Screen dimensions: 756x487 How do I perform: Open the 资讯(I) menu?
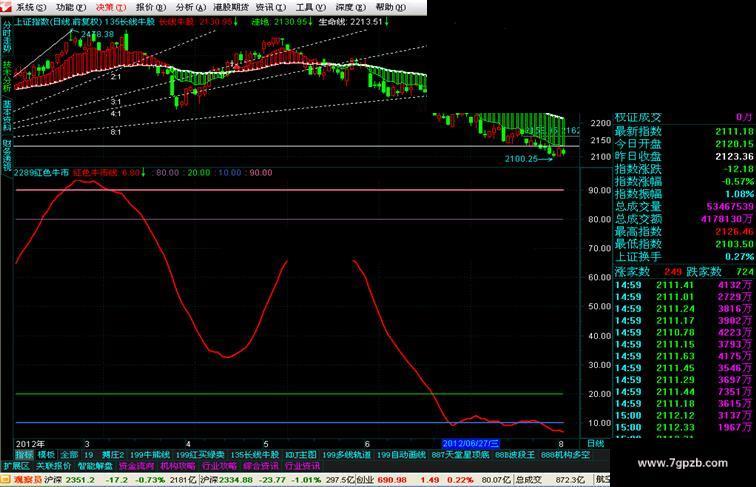tap(271, 7)
